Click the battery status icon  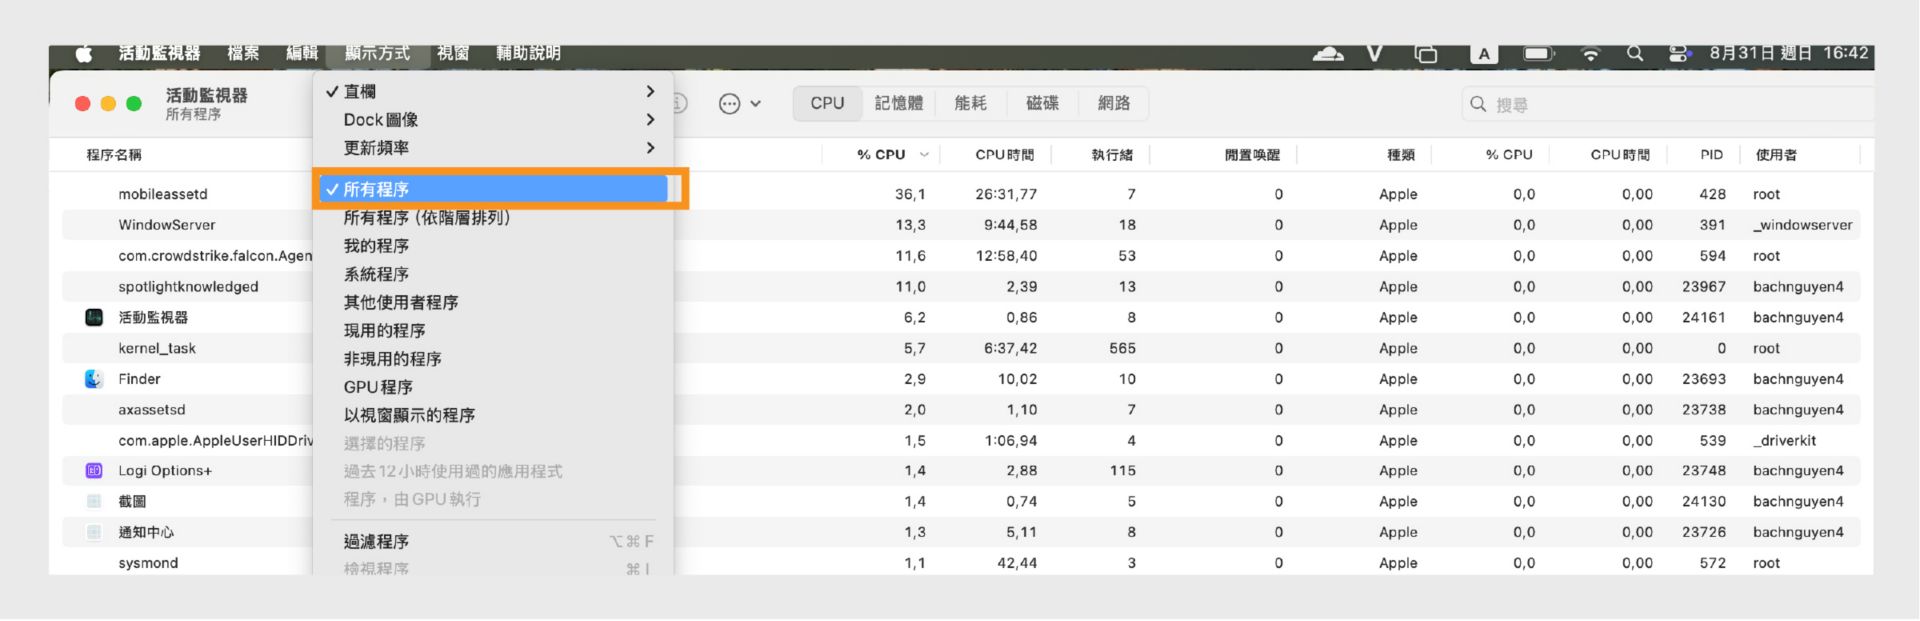(1538, 54)
